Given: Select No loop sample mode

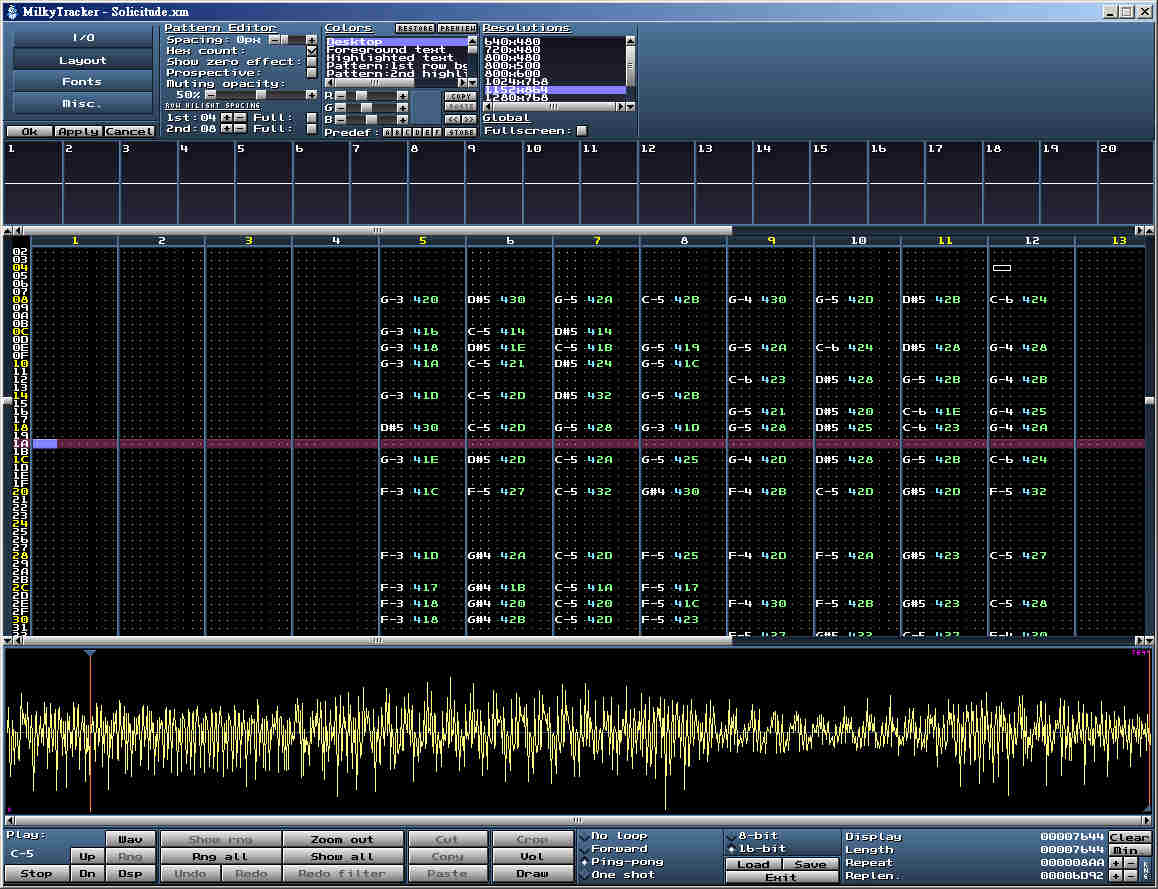Looking at the screenshot, I should 613,836.
